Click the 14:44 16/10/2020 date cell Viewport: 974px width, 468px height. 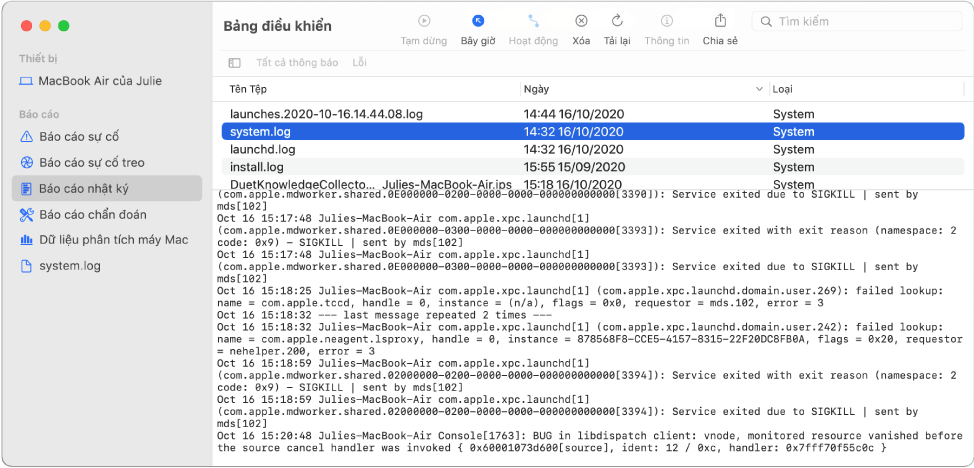[x=574, y=114]
